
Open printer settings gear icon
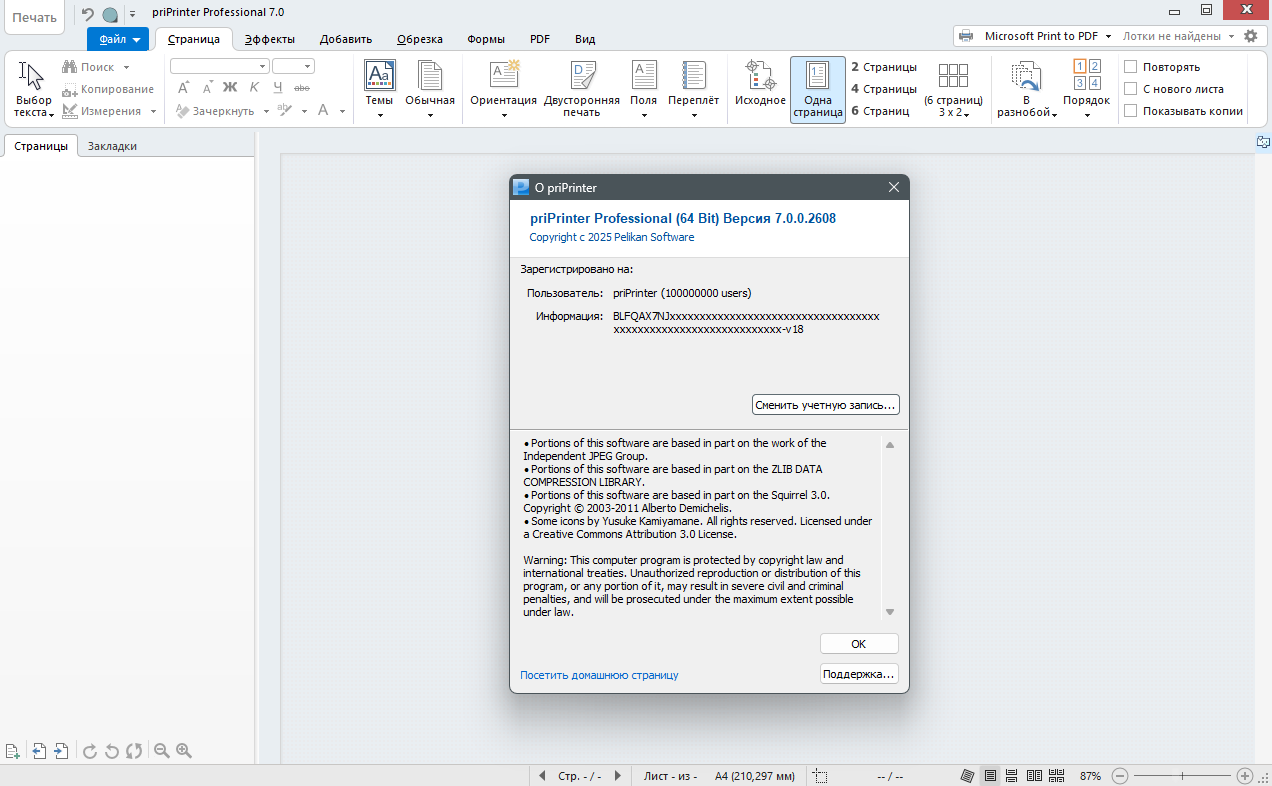(x=1250, y=36)
